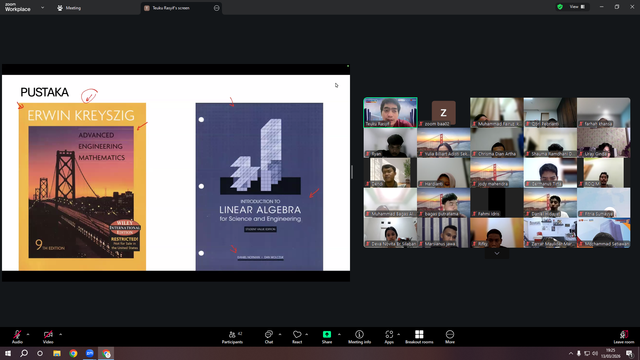
Task: Open the Participants panel
Action: click(232, 337)
